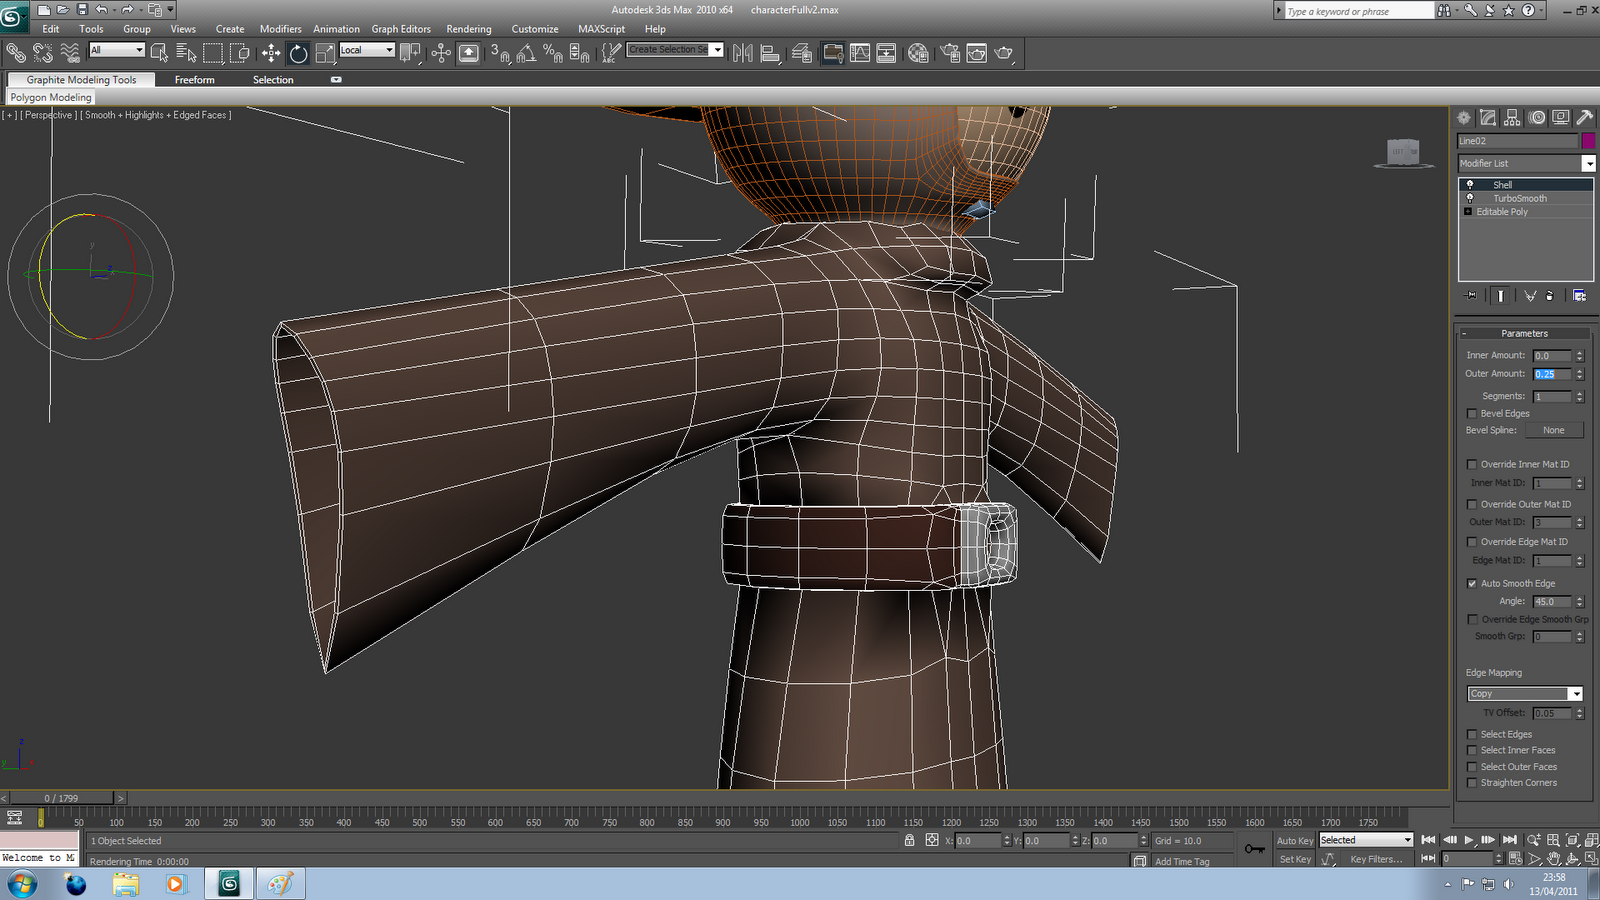Open the Material Editor
Image resolution: width=1600 pixels, height=900 pixels.
[x=918, y=53]
